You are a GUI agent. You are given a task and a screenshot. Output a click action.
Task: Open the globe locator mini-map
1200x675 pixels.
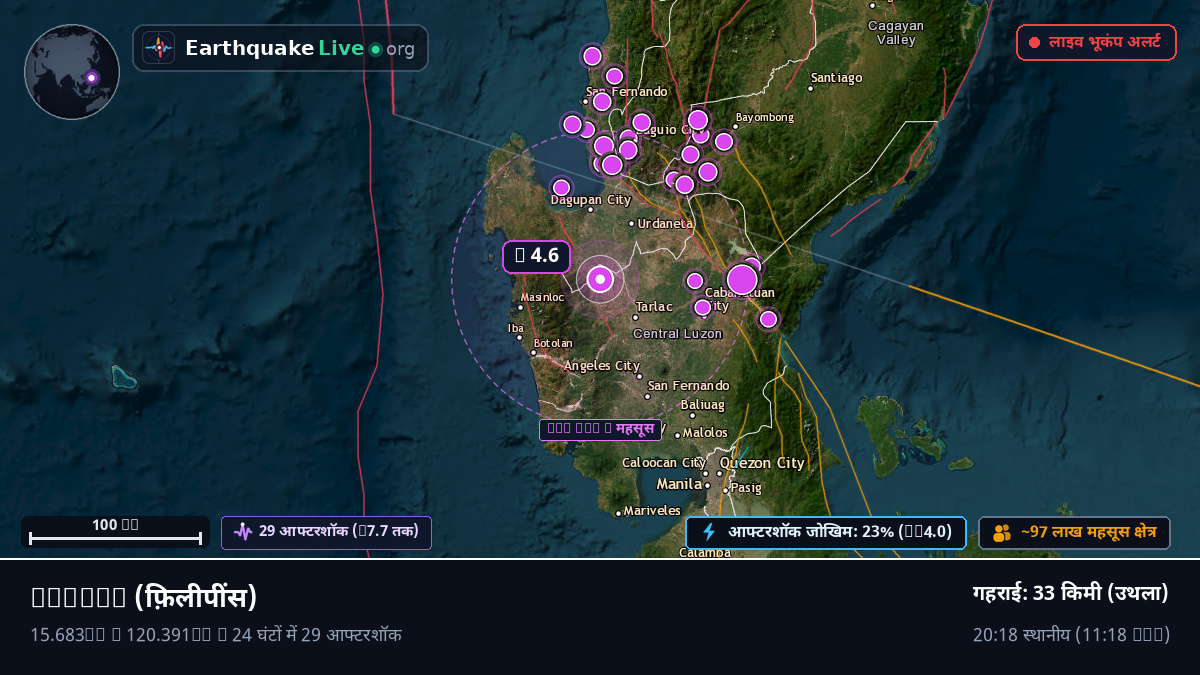pos(72,72)
